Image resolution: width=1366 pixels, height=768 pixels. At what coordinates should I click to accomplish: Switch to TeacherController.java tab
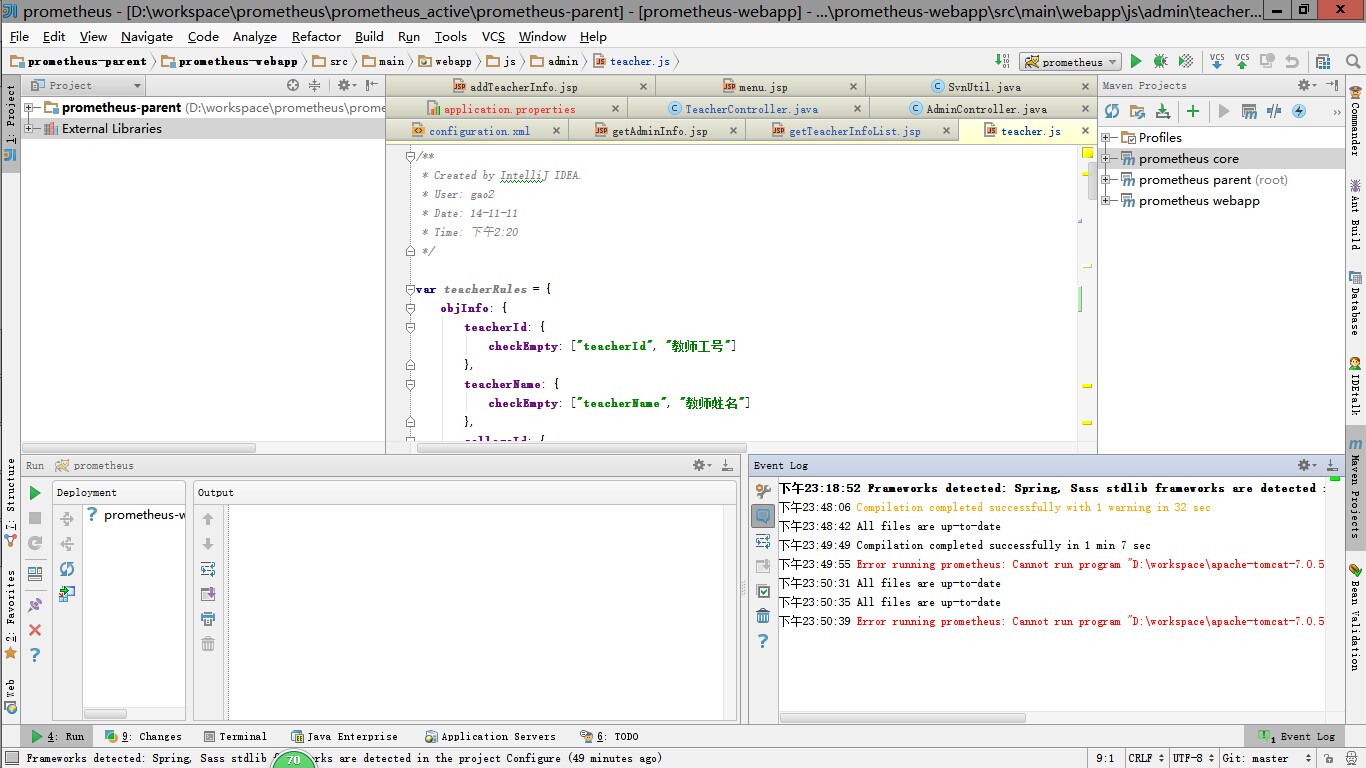tap(752, 109)
